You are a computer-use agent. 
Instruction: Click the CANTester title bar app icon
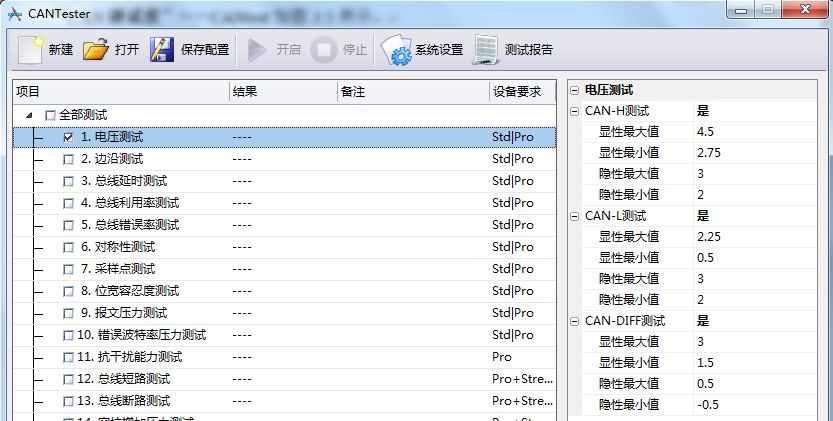click(15, 14)
